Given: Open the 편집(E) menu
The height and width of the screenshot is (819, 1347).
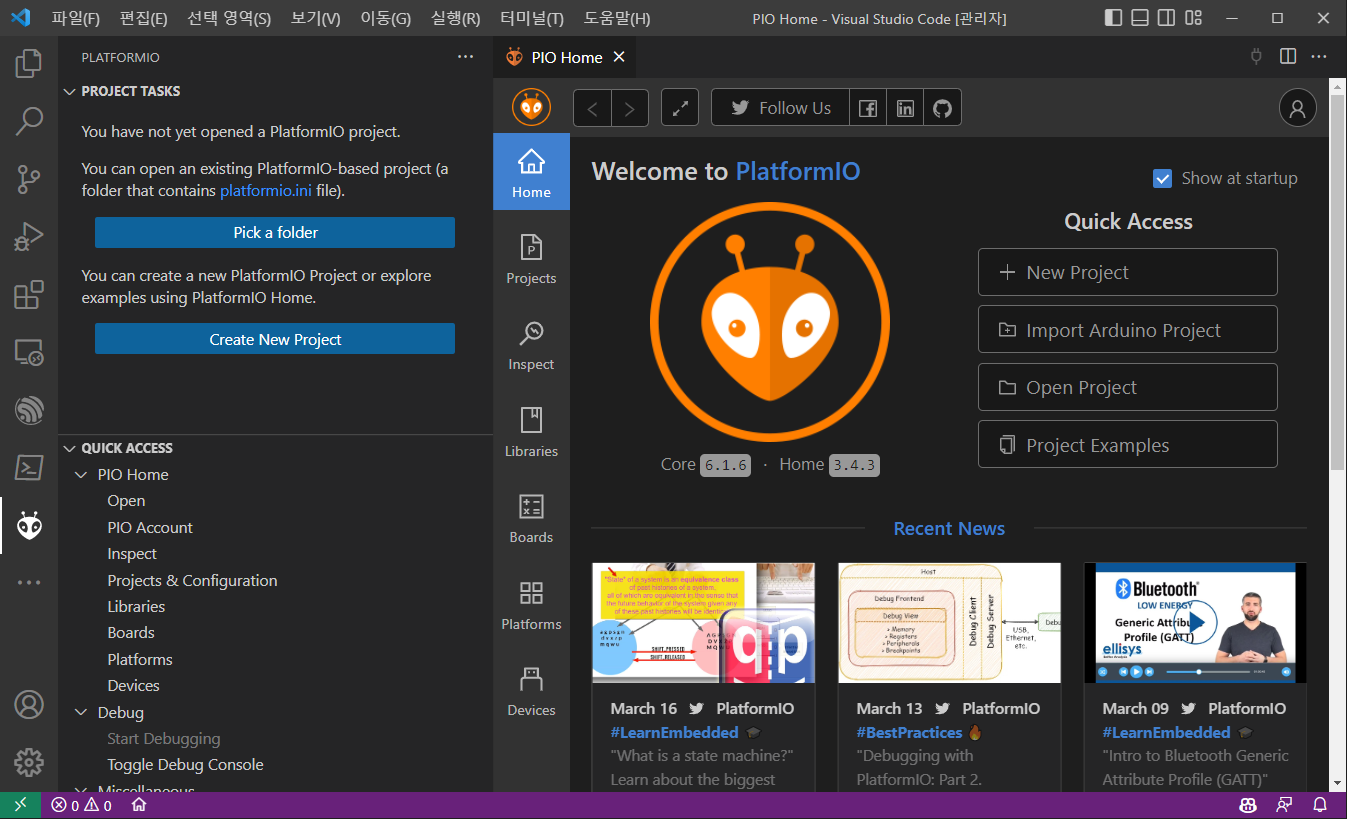Looking at the screenshot, I should 143,18.
